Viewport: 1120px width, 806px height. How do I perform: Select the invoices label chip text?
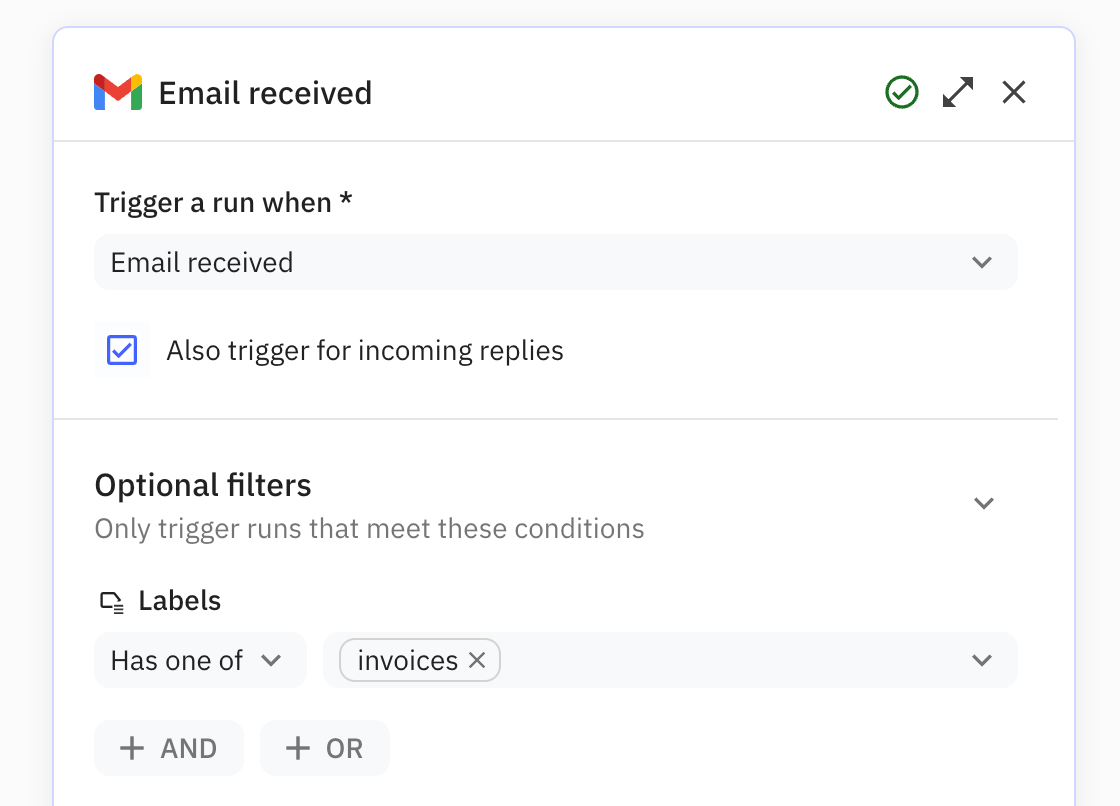point(407,661)
